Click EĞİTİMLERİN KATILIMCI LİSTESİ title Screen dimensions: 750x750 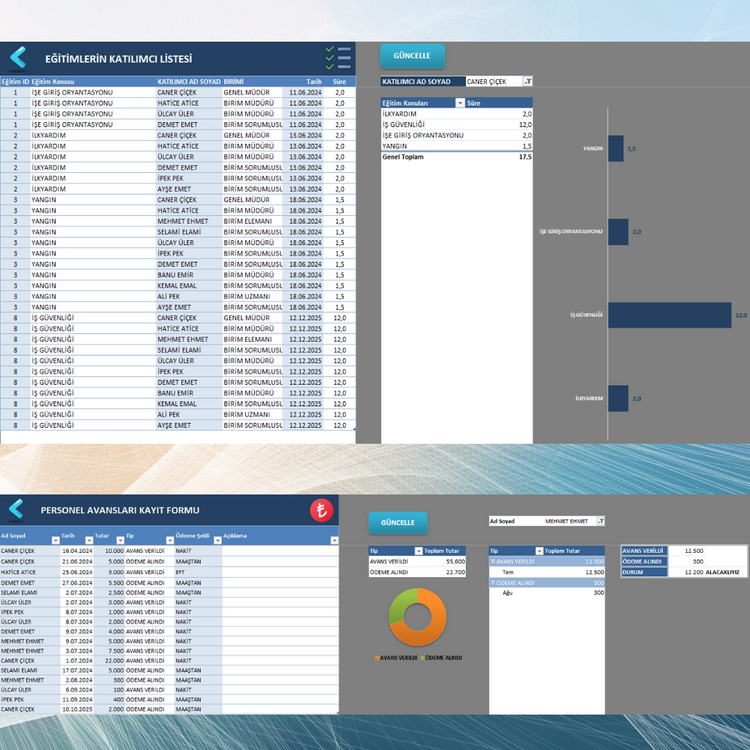pyautogui.click(x=119, y=59)
